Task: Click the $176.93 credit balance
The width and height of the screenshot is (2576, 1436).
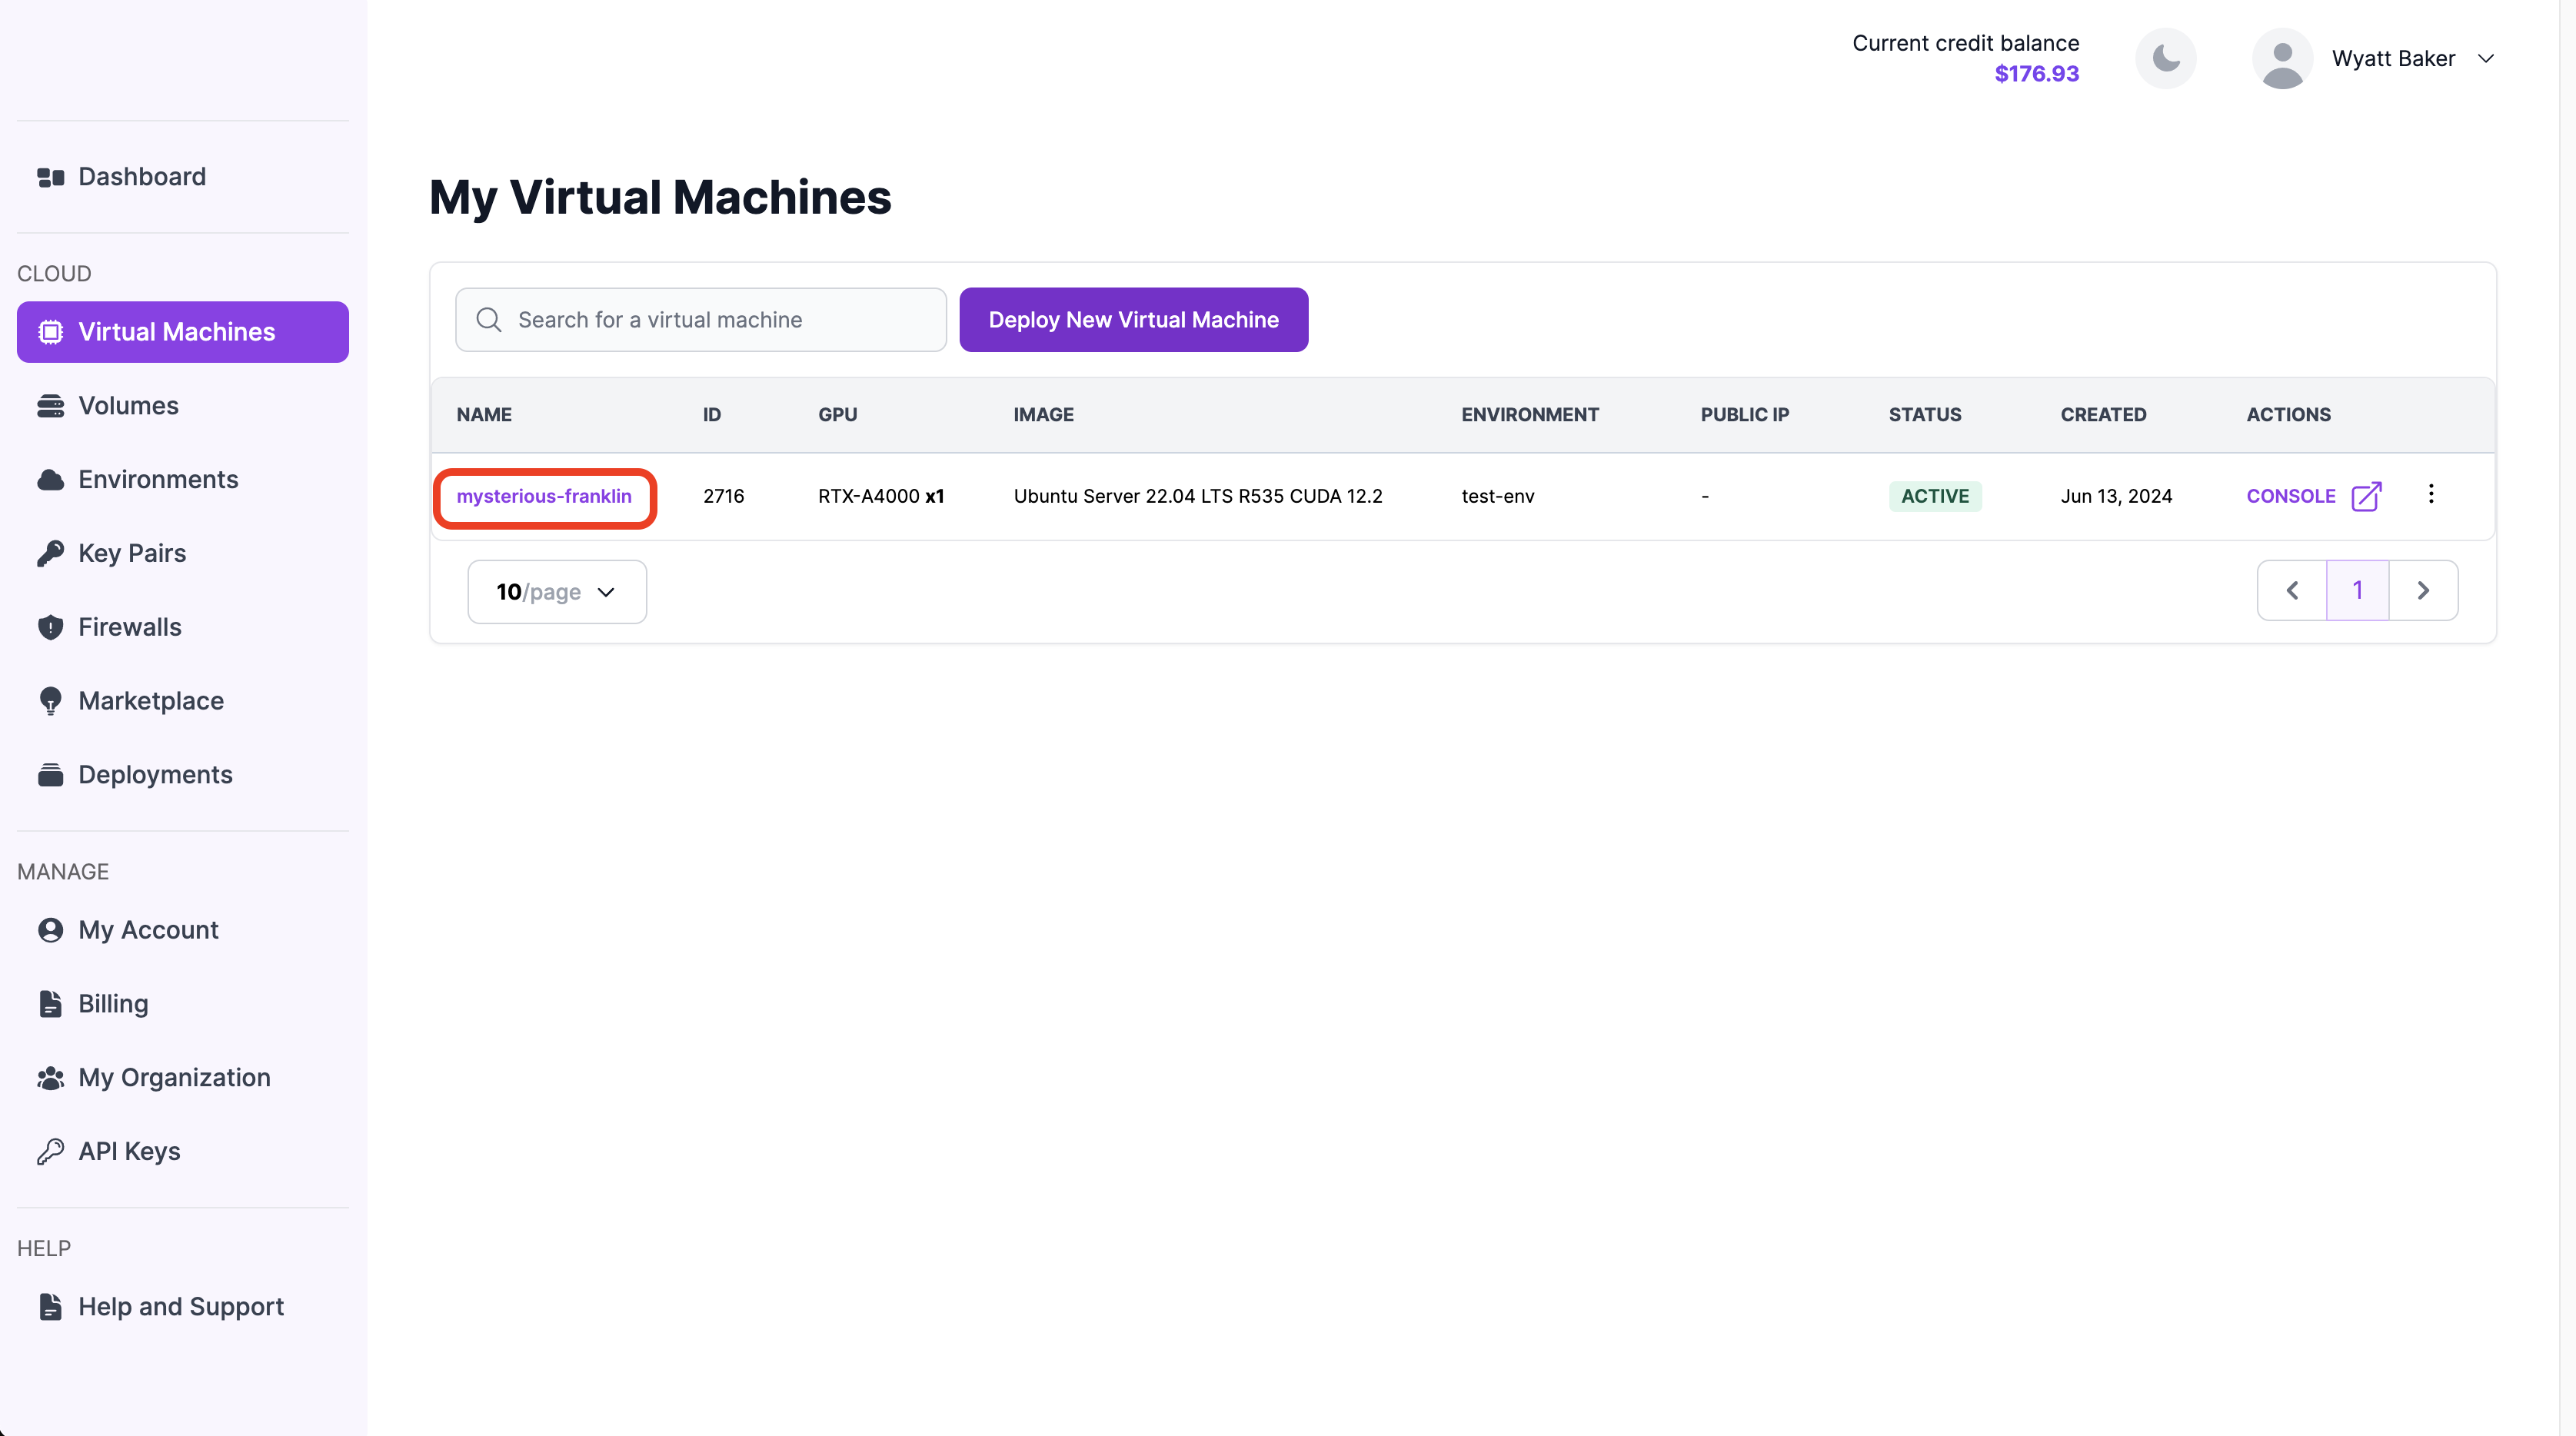Action: click(2036, 74)
